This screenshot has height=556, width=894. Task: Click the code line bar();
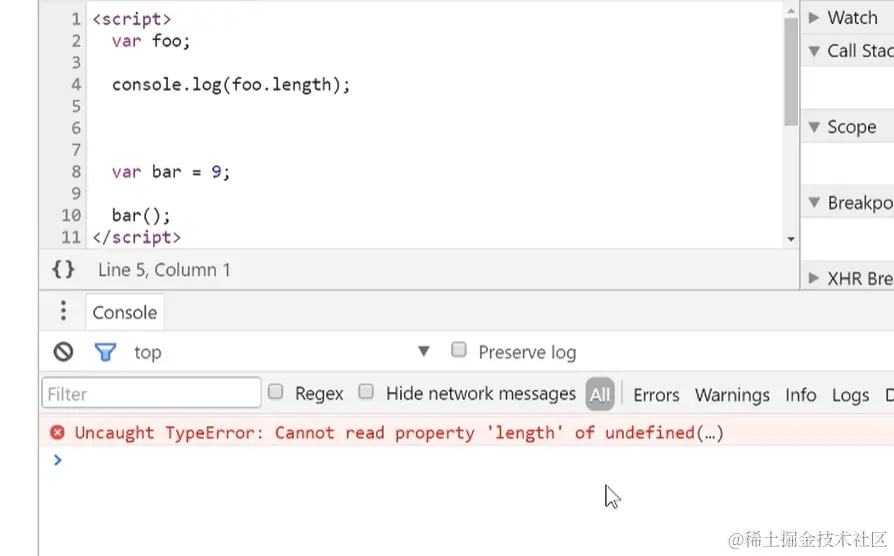(x=141, y=216)
